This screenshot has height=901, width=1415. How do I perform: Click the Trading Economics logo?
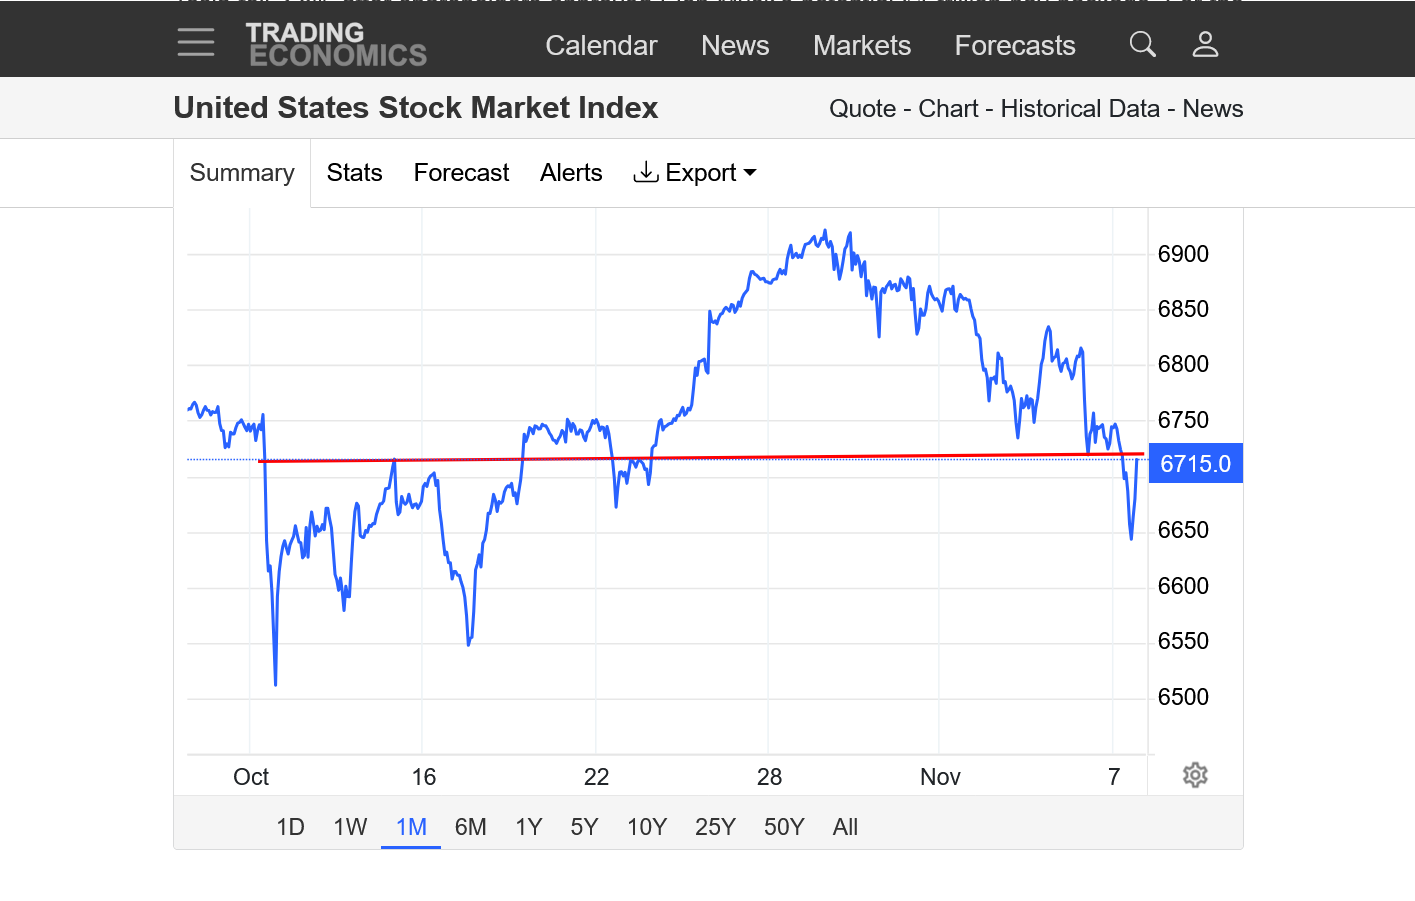coord(336,45)
